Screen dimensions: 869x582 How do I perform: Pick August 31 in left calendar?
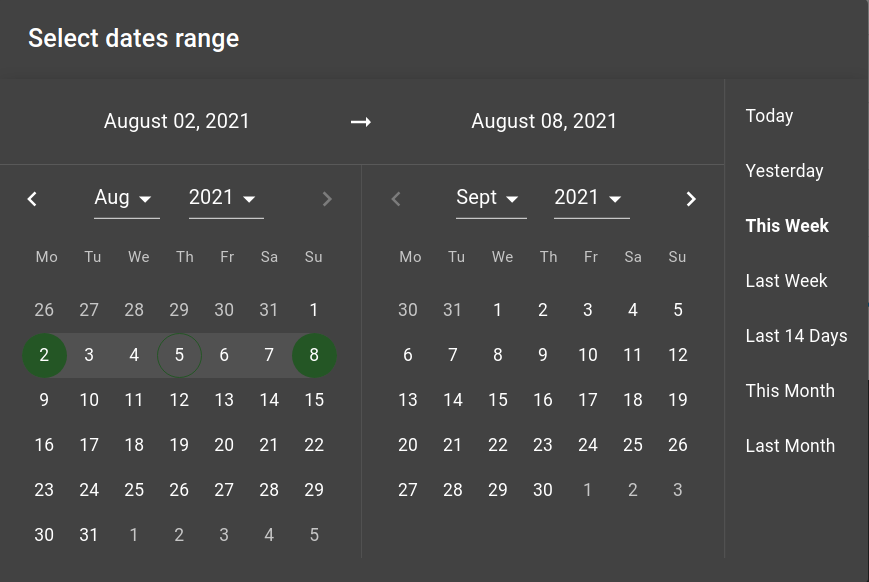click(x=89, y=535)
